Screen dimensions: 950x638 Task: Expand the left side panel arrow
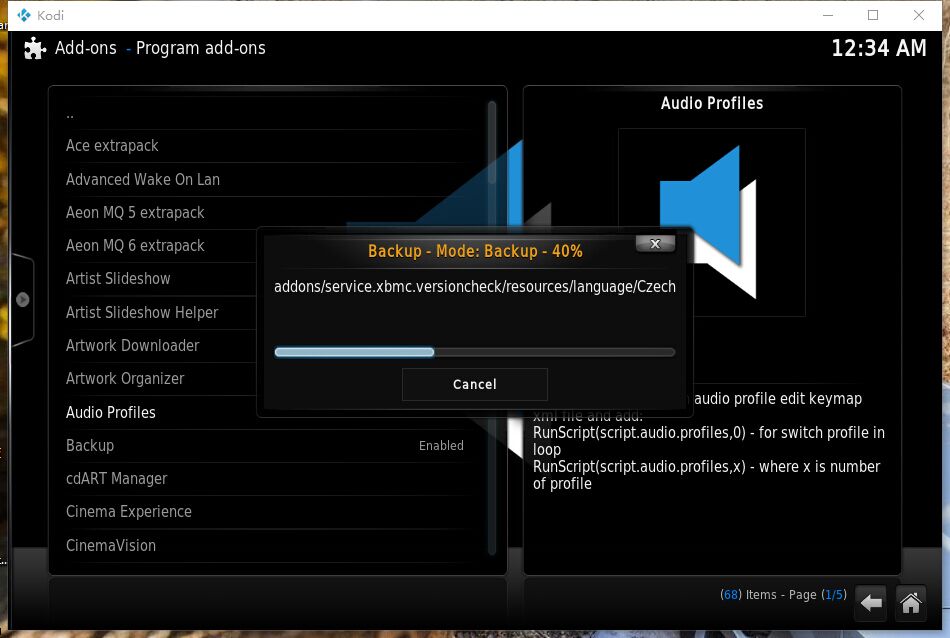[22, 299]
